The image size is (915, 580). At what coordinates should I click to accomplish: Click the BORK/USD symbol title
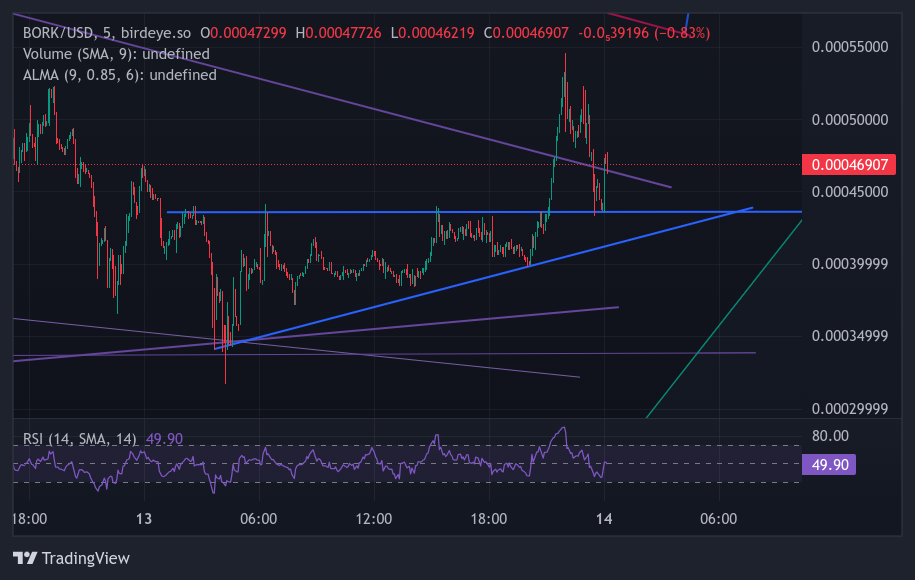coord(58,33)
